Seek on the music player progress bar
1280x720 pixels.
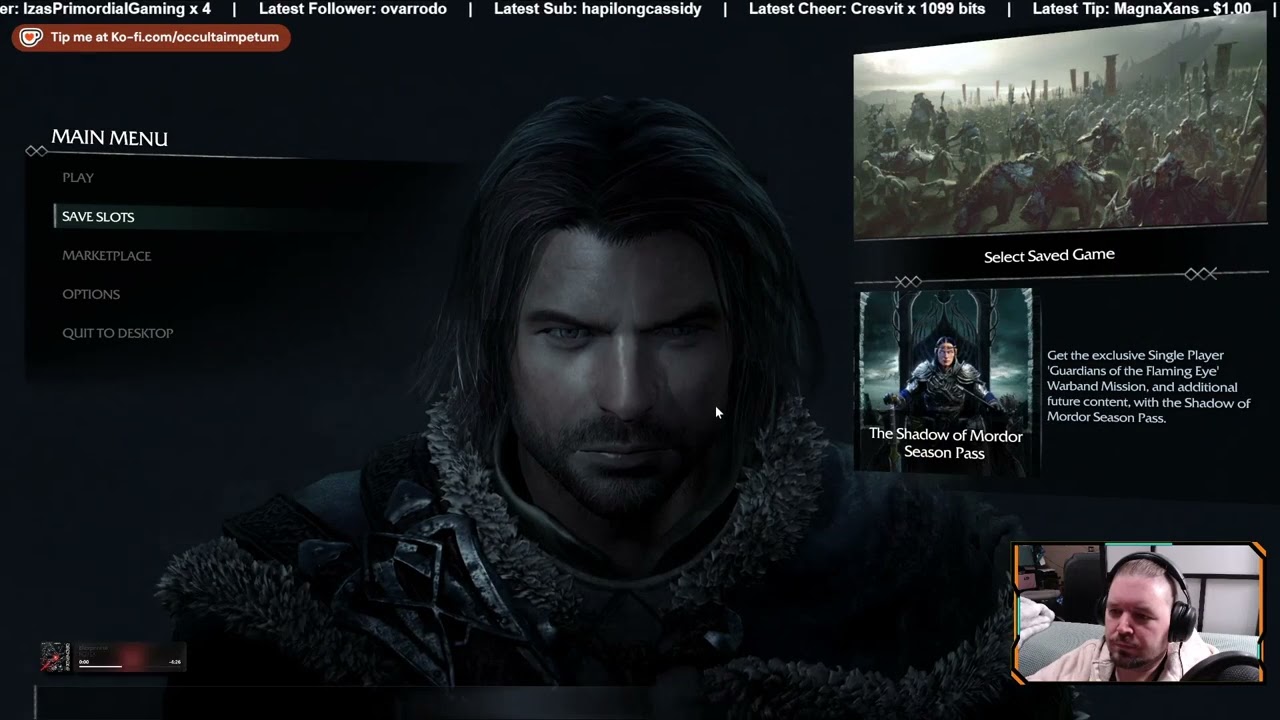pos(128,666)
